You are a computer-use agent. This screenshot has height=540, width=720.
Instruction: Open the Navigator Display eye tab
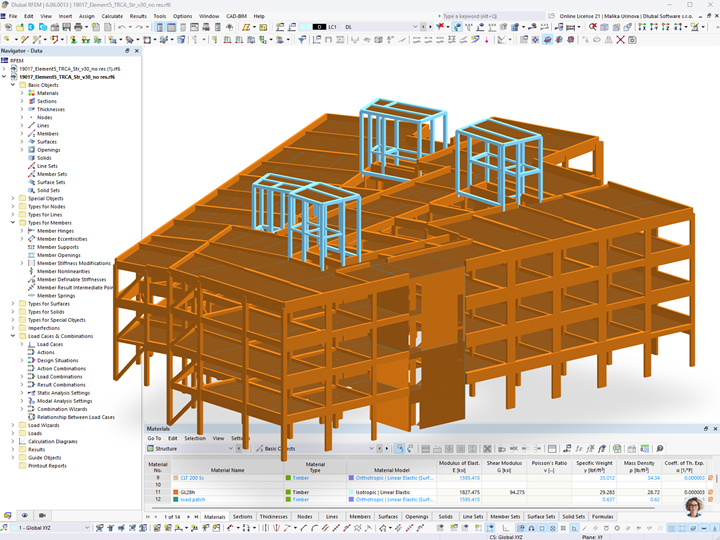[x=25, y=516]
